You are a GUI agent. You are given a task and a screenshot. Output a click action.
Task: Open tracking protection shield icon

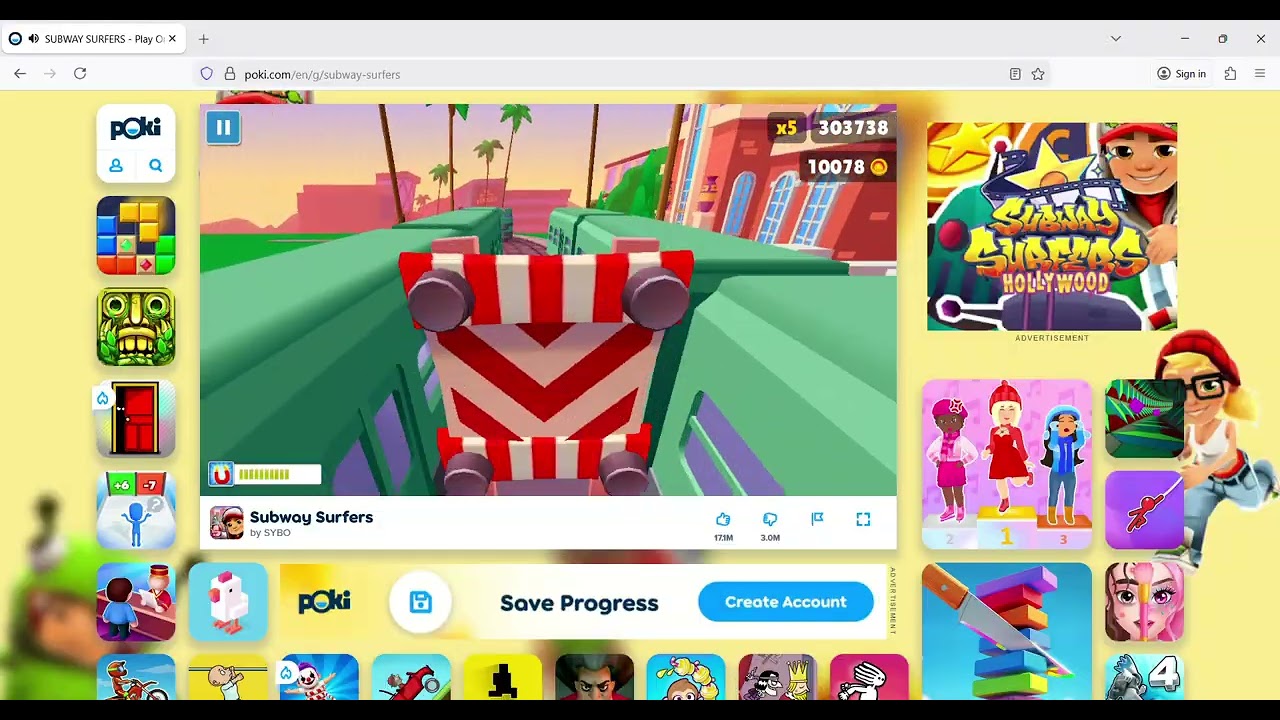click(x=206, y=74)
